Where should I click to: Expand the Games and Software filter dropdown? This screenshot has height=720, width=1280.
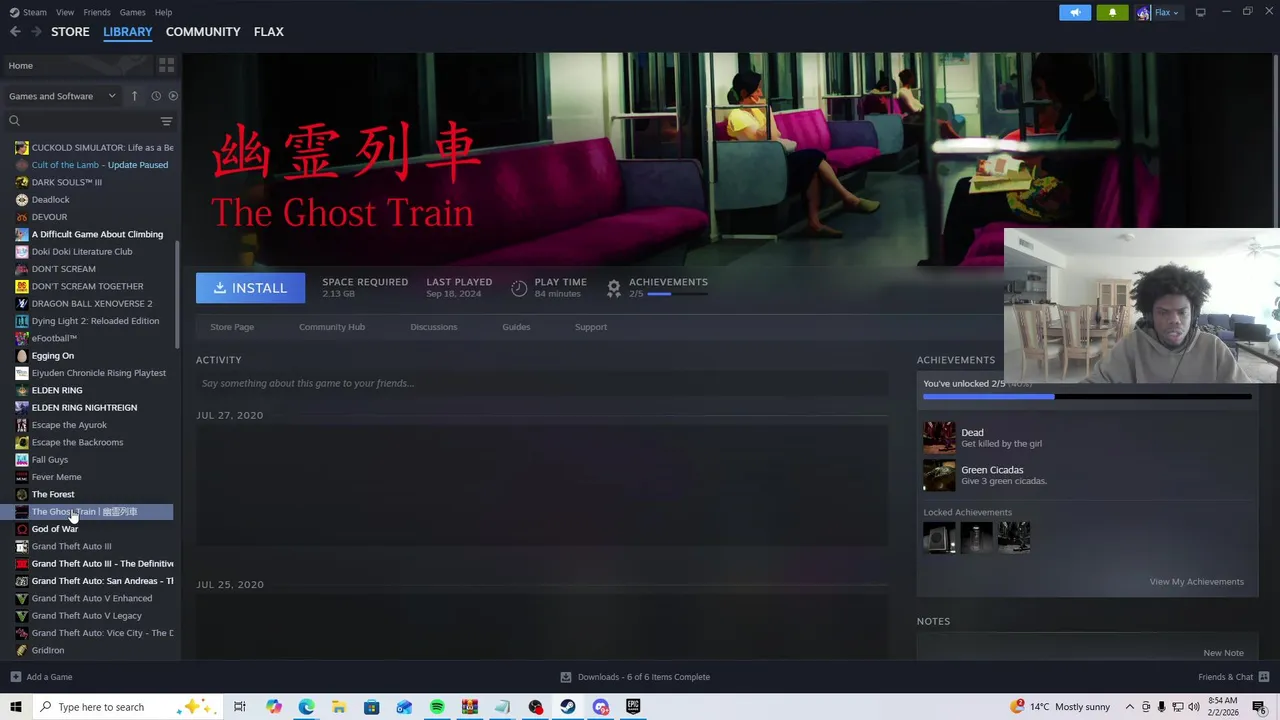point(62,96)
